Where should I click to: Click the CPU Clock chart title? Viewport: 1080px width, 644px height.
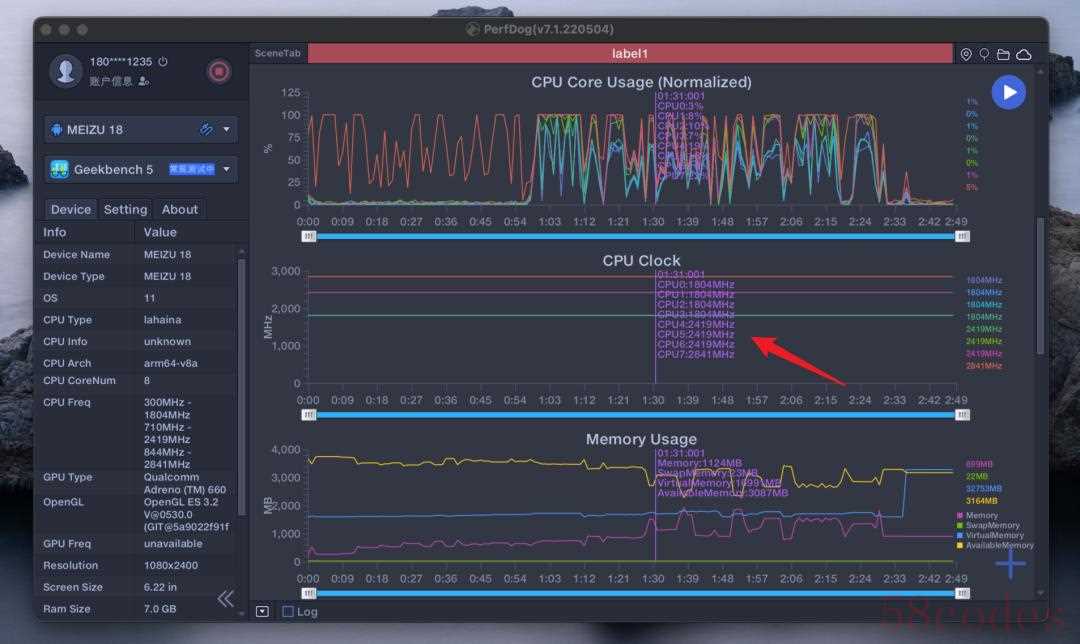[641, 260]
